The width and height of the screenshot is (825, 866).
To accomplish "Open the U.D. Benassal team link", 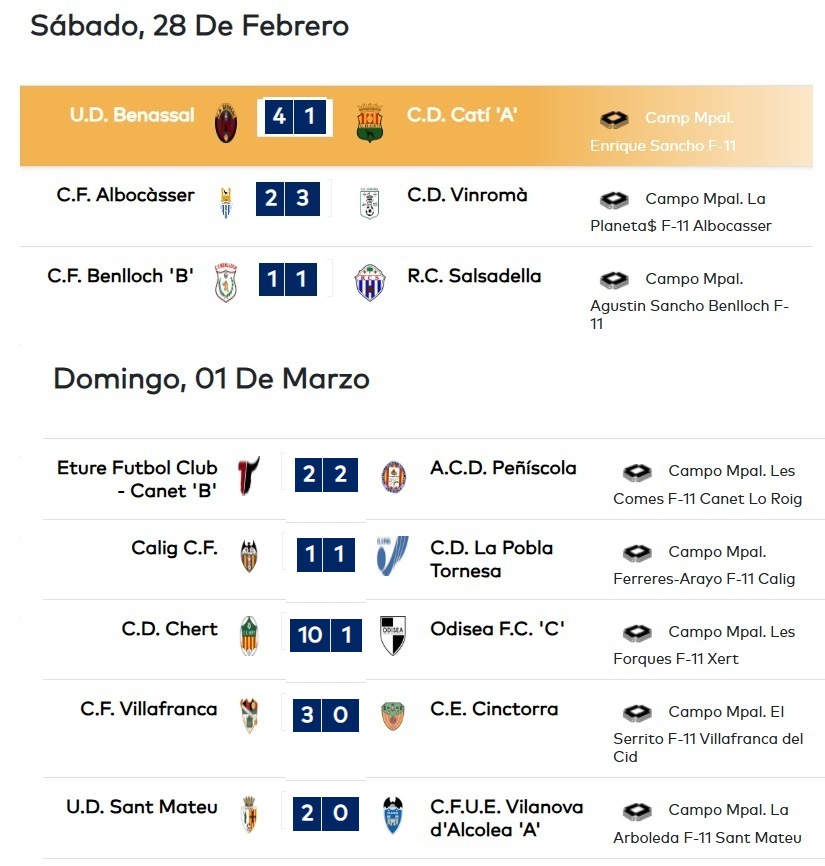I will coord(132,115).
